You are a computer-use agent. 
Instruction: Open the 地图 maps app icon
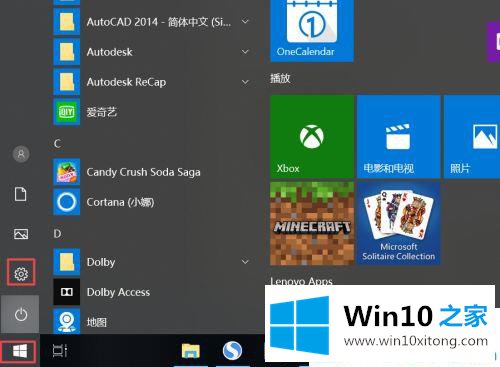[x=67, y=321]
